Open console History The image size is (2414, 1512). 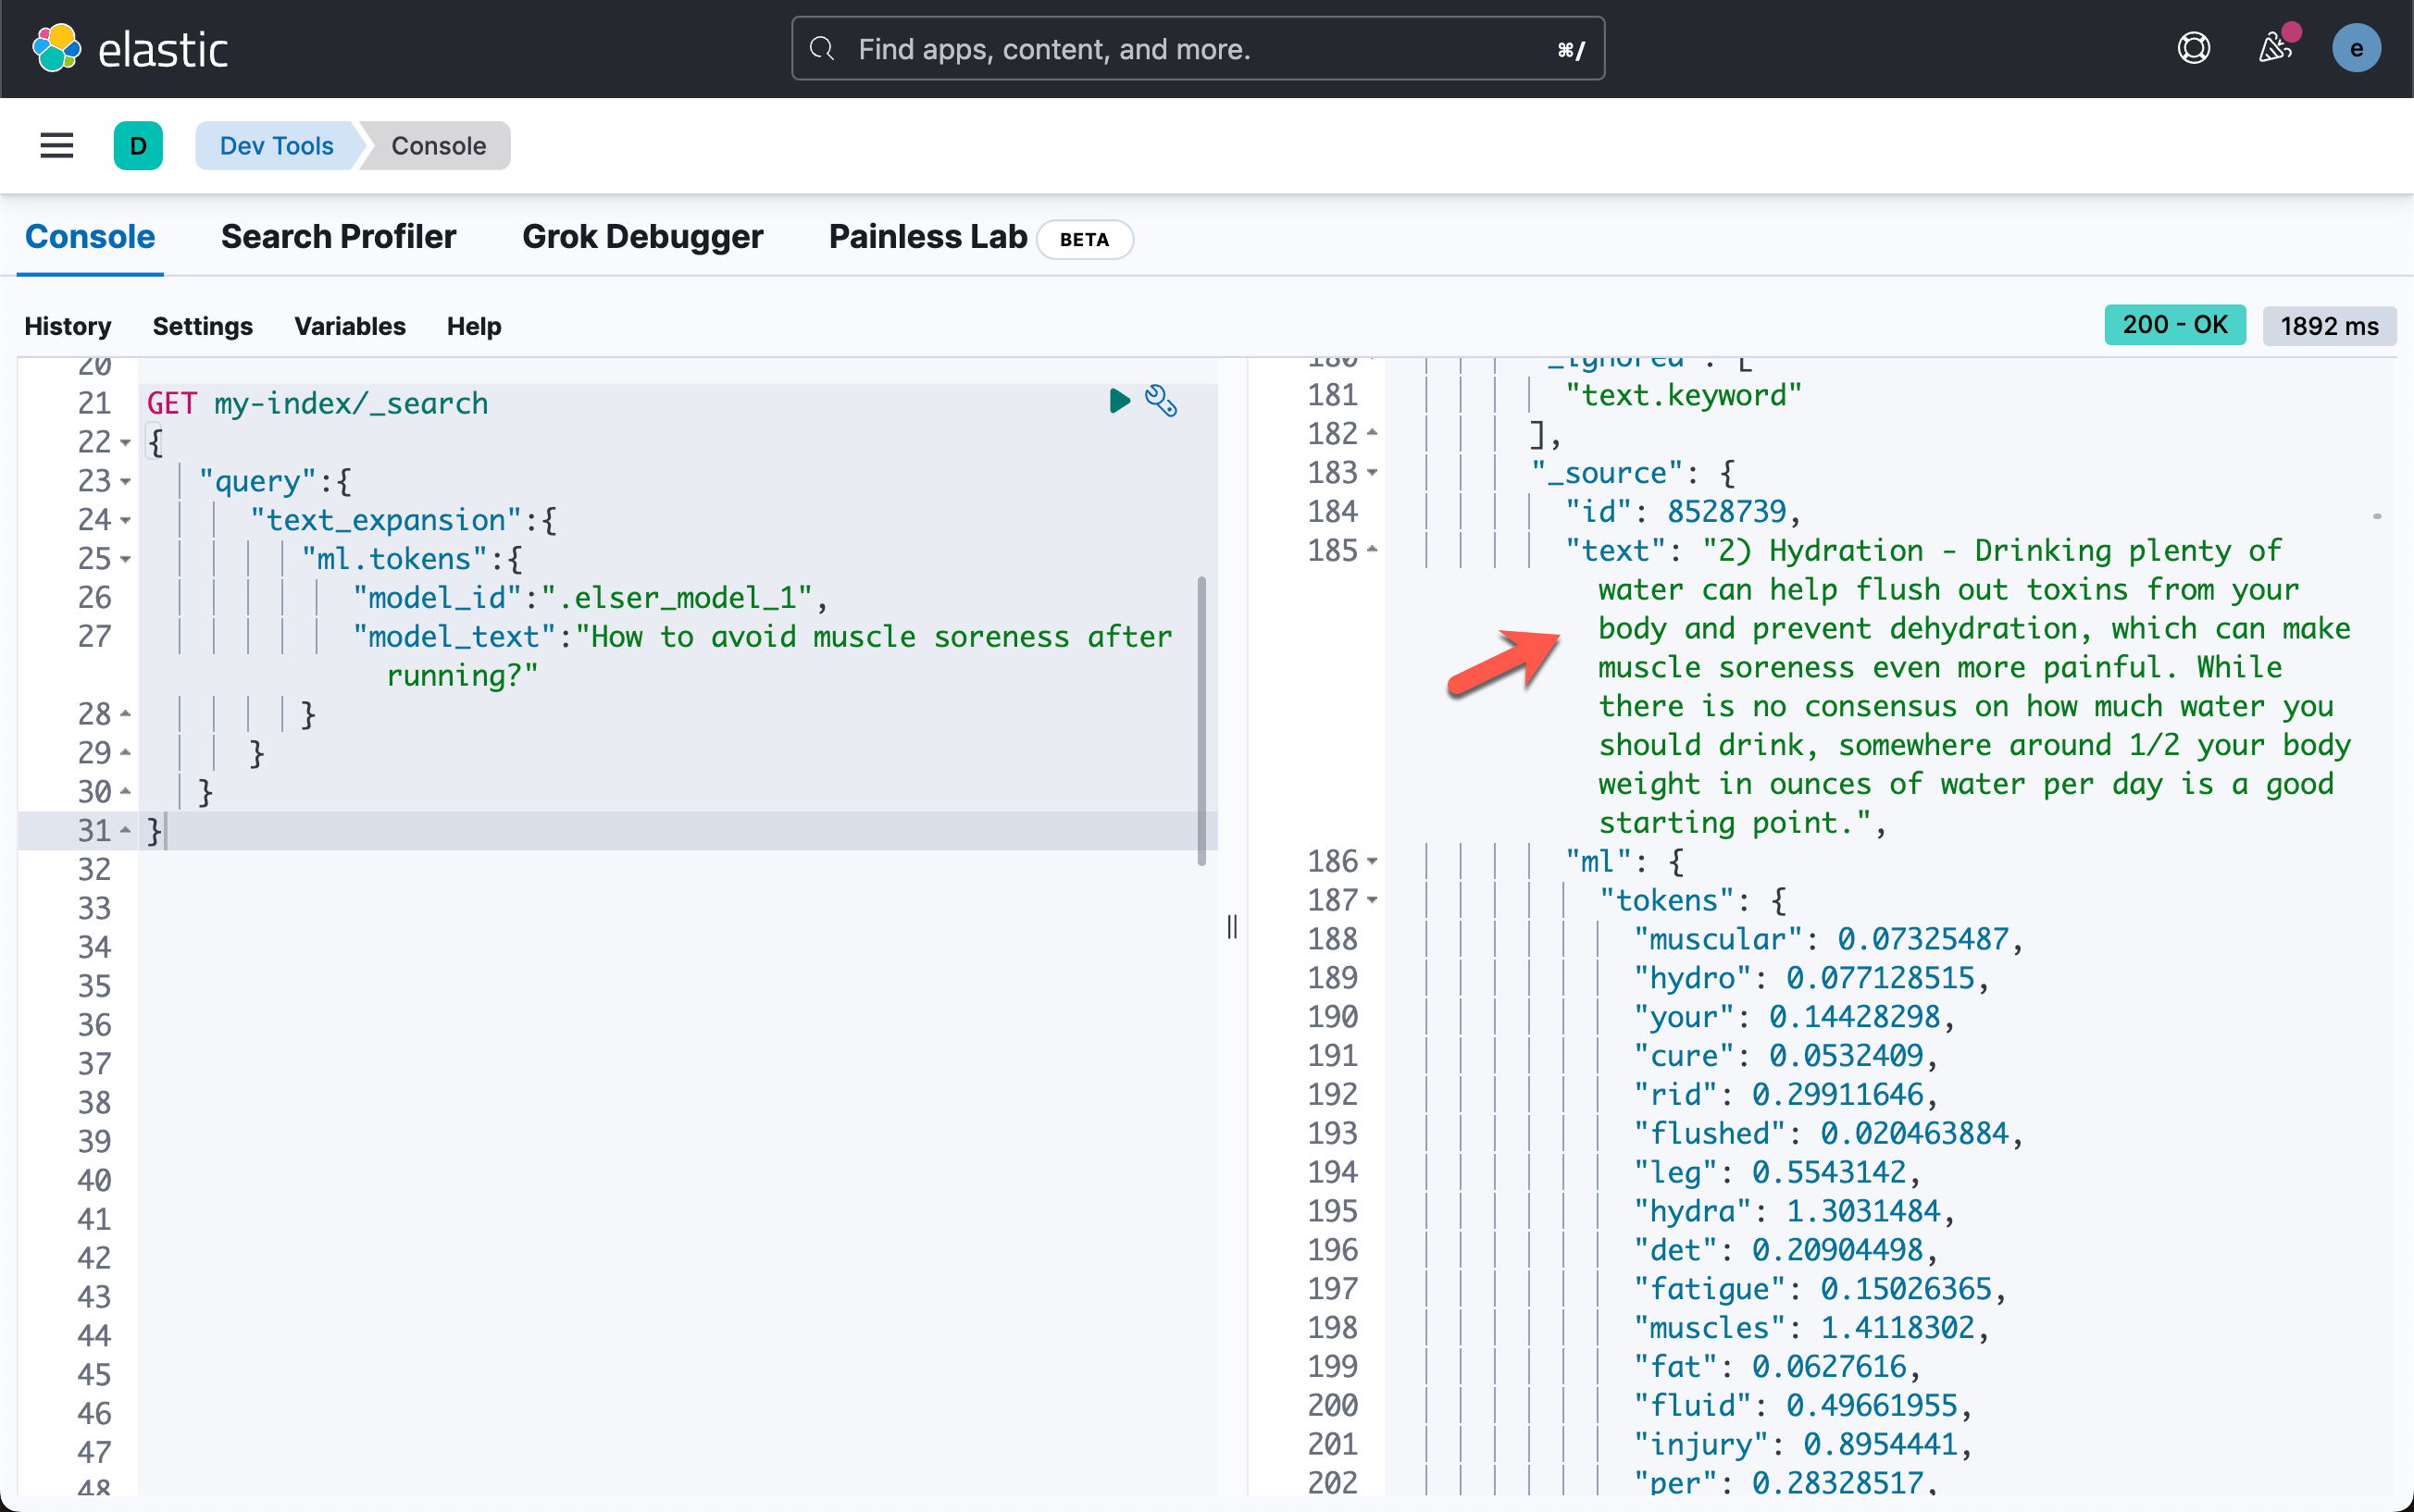[67, 326]
